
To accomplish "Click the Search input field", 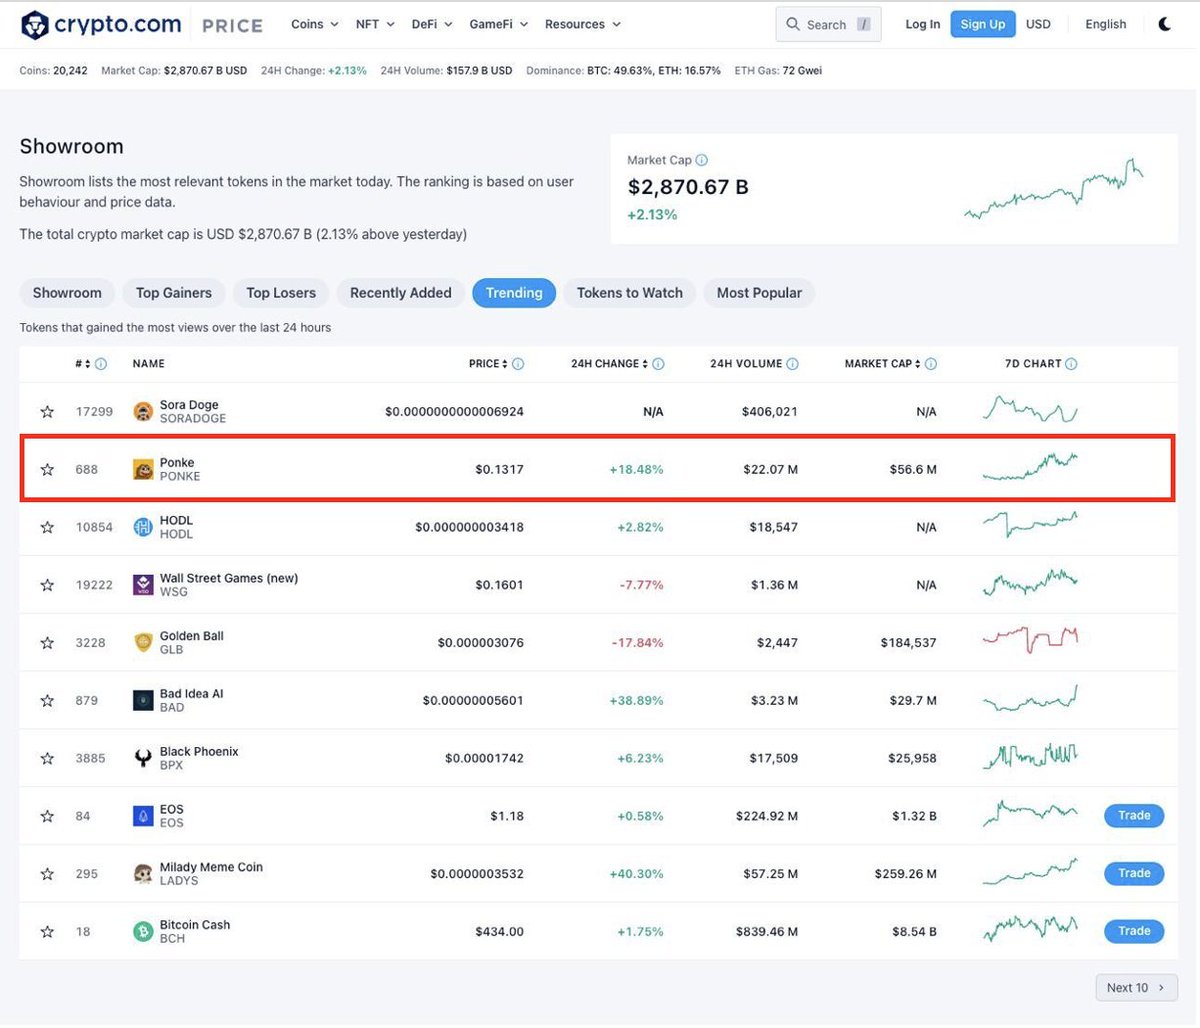I will click(x=828, y=24).
